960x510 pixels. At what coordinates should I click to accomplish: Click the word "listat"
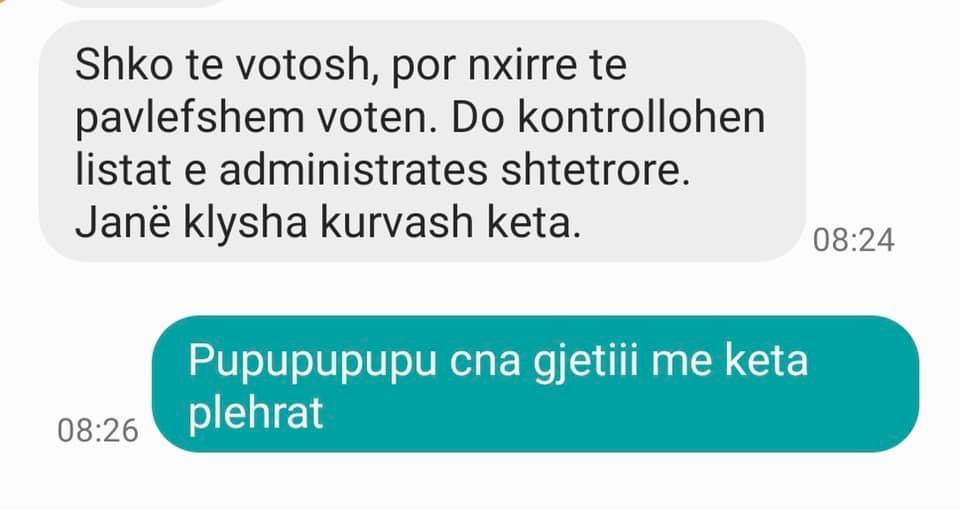tap(122, 170)
